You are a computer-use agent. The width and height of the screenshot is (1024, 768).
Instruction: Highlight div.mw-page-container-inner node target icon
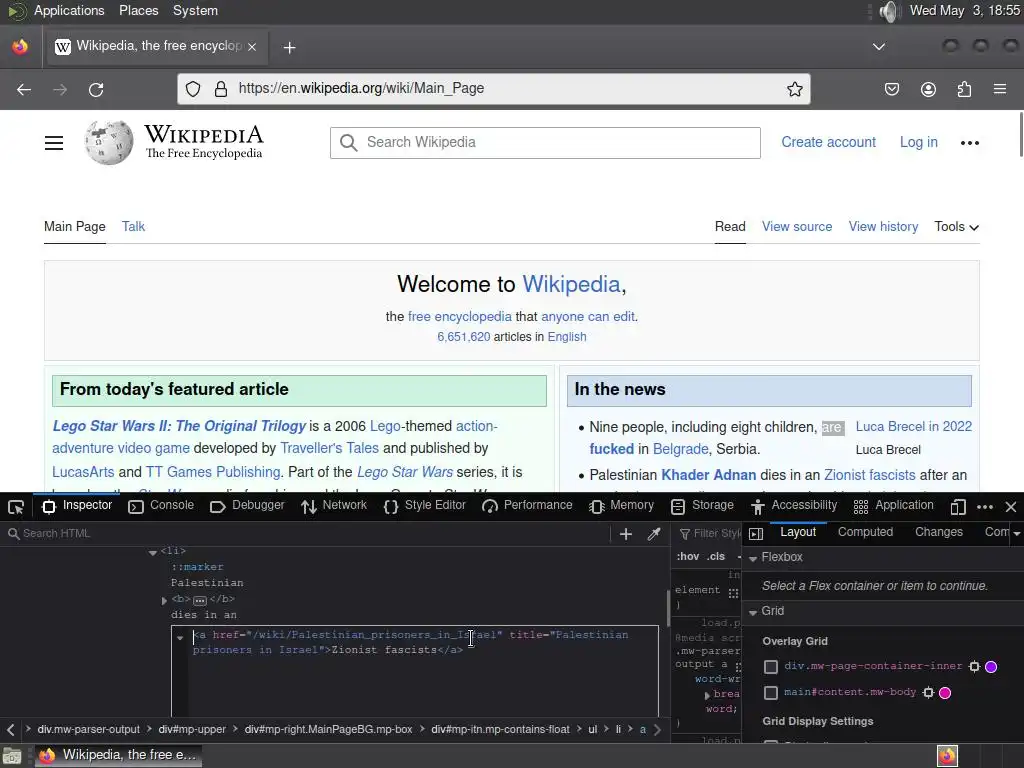tap(974, 667)
